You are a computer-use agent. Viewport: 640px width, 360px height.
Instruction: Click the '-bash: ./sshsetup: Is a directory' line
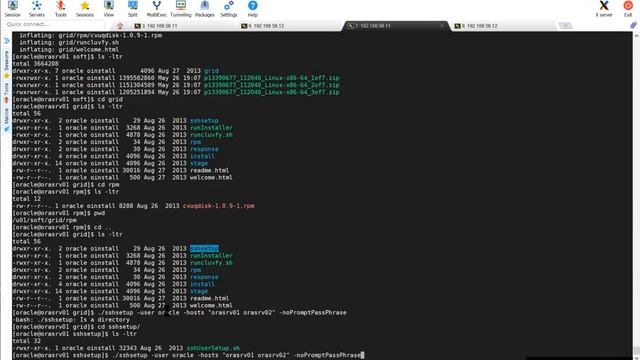click(71, 320)
